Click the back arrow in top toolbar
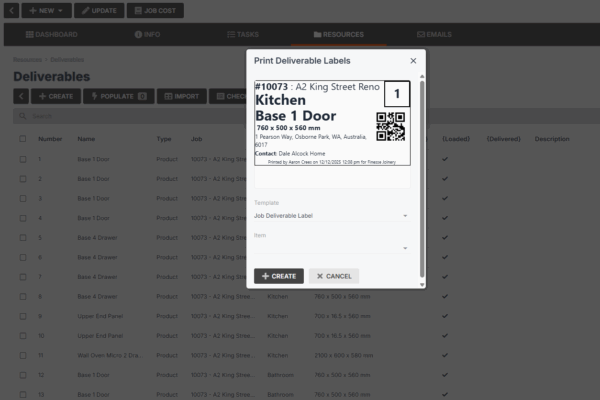The height and width of the screenshot is (400, 600). (x=12, y=10)
